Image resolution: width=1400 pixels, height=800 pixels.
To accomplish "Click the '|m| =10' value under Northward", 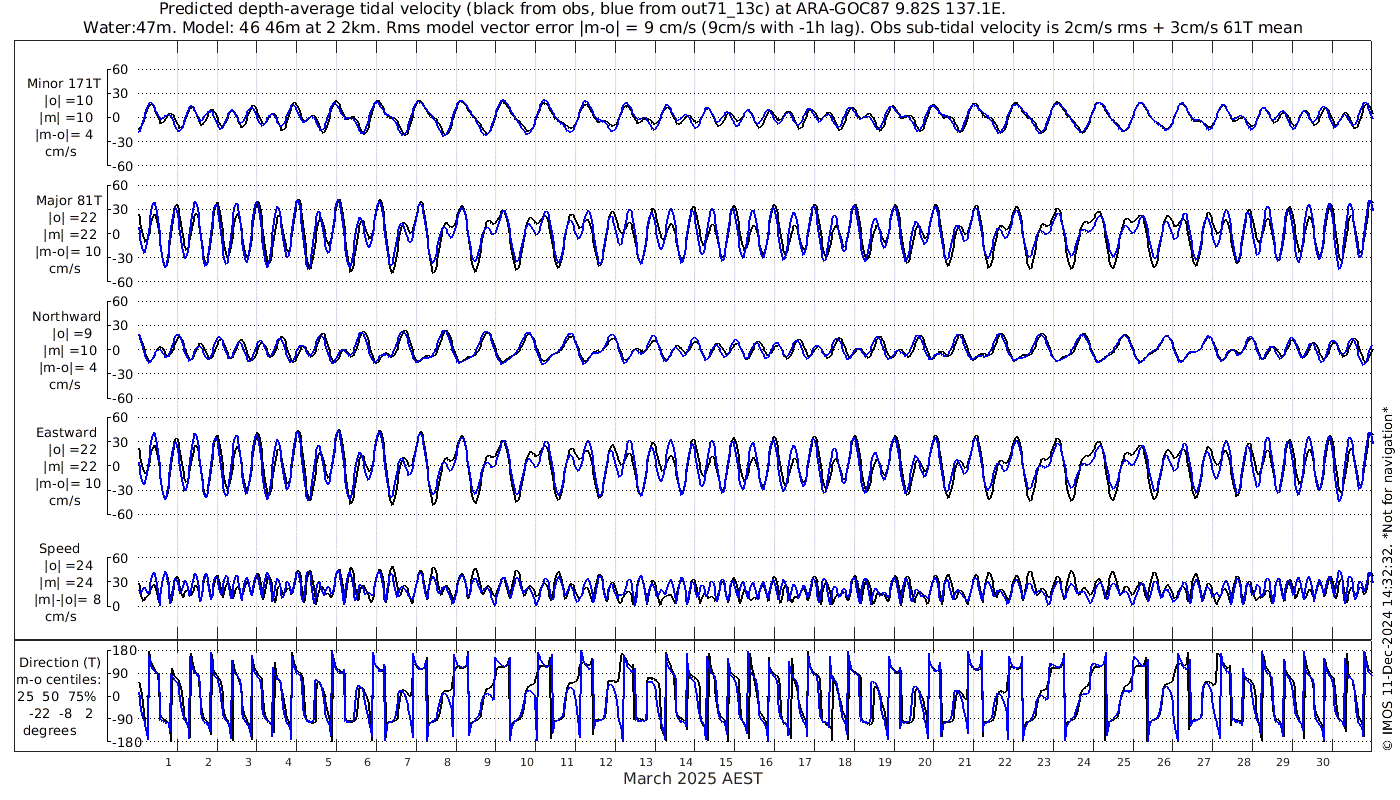I will tap(68, 351).
